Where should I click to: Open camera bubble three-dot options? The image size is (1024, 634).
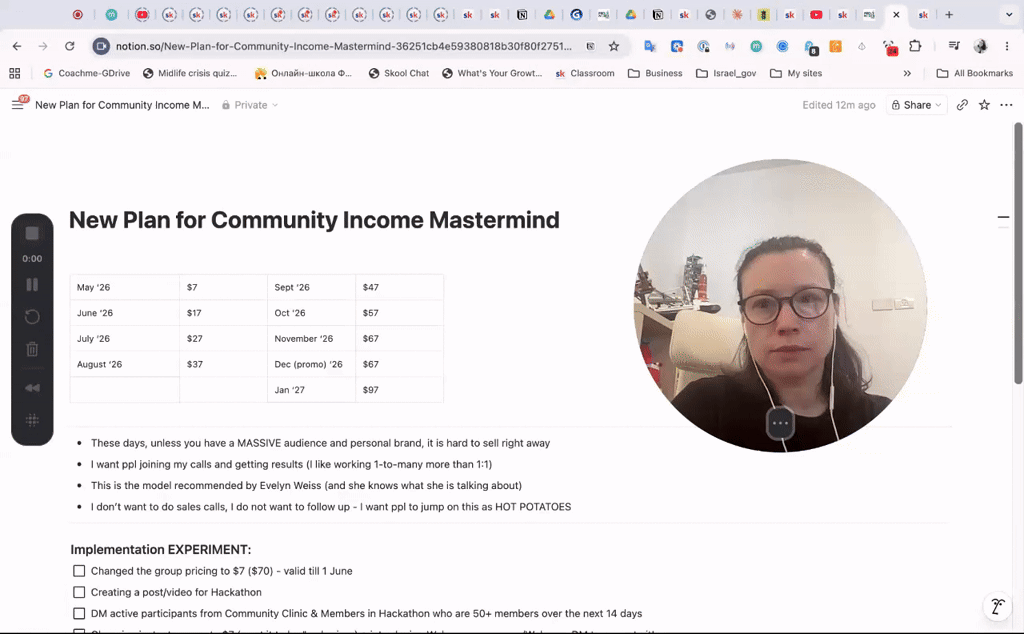tap(780, 423)
